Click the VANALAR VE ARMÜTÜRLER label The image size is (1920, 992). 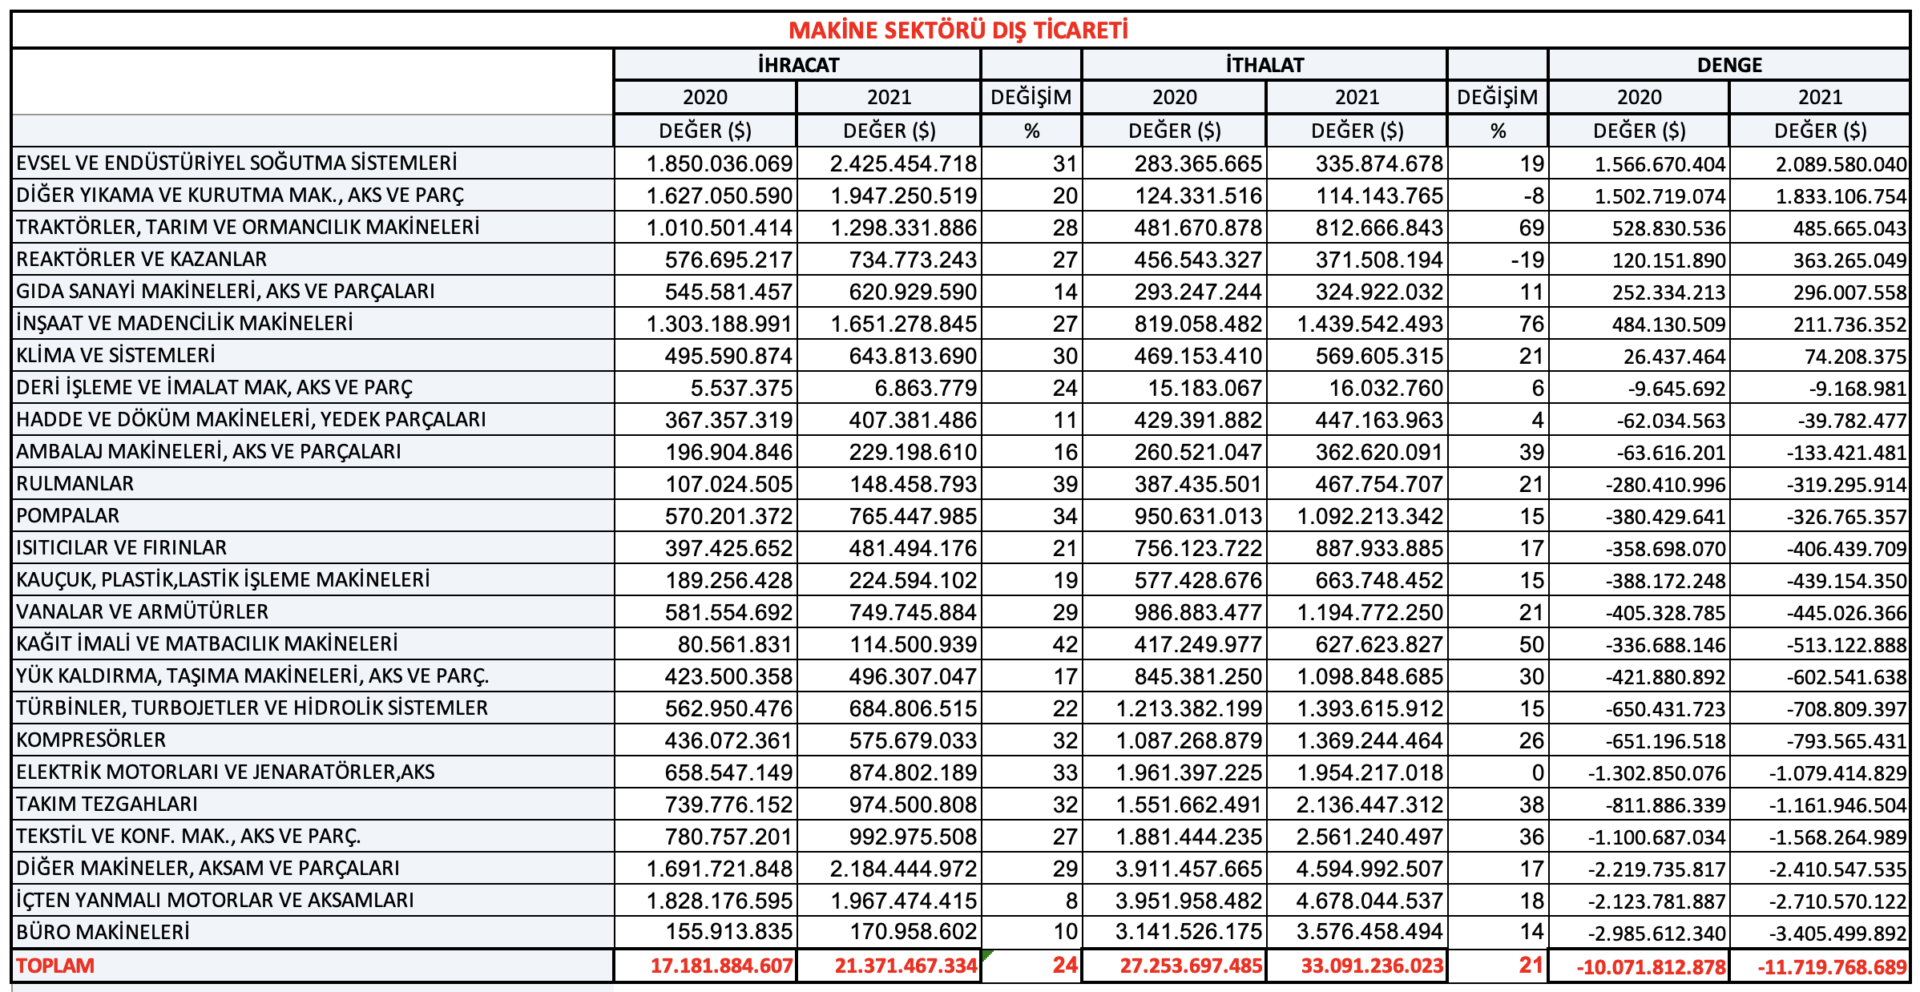pos(142,612)
